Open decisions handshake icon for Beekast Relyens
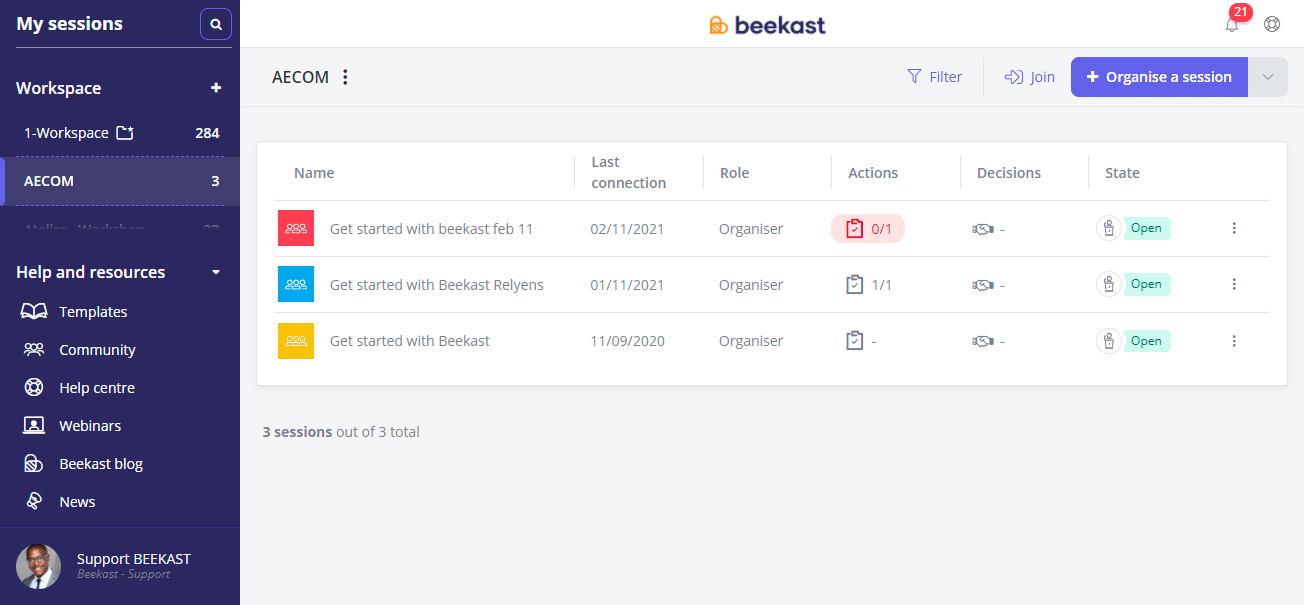This screenshot has height=605, width=1304. 983,285
